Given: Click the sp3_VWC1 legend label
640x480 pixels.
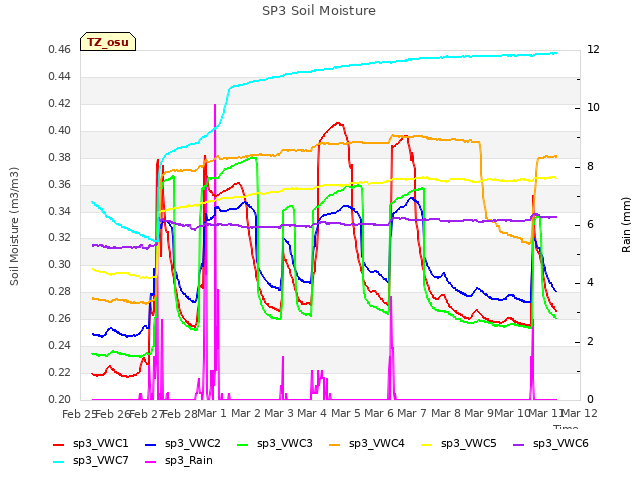Looking at the screenshot, I should coord(101,443).
